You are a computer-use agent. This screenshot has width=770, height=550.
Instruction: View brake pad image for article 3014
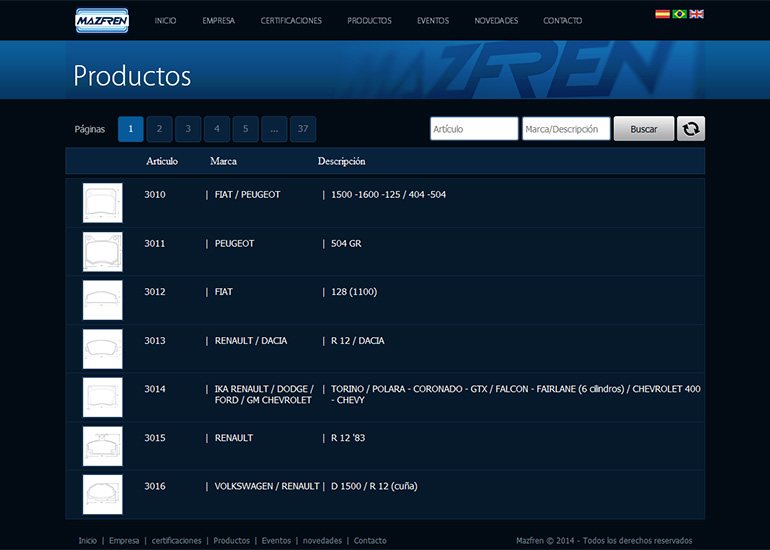tap(103, 397)
